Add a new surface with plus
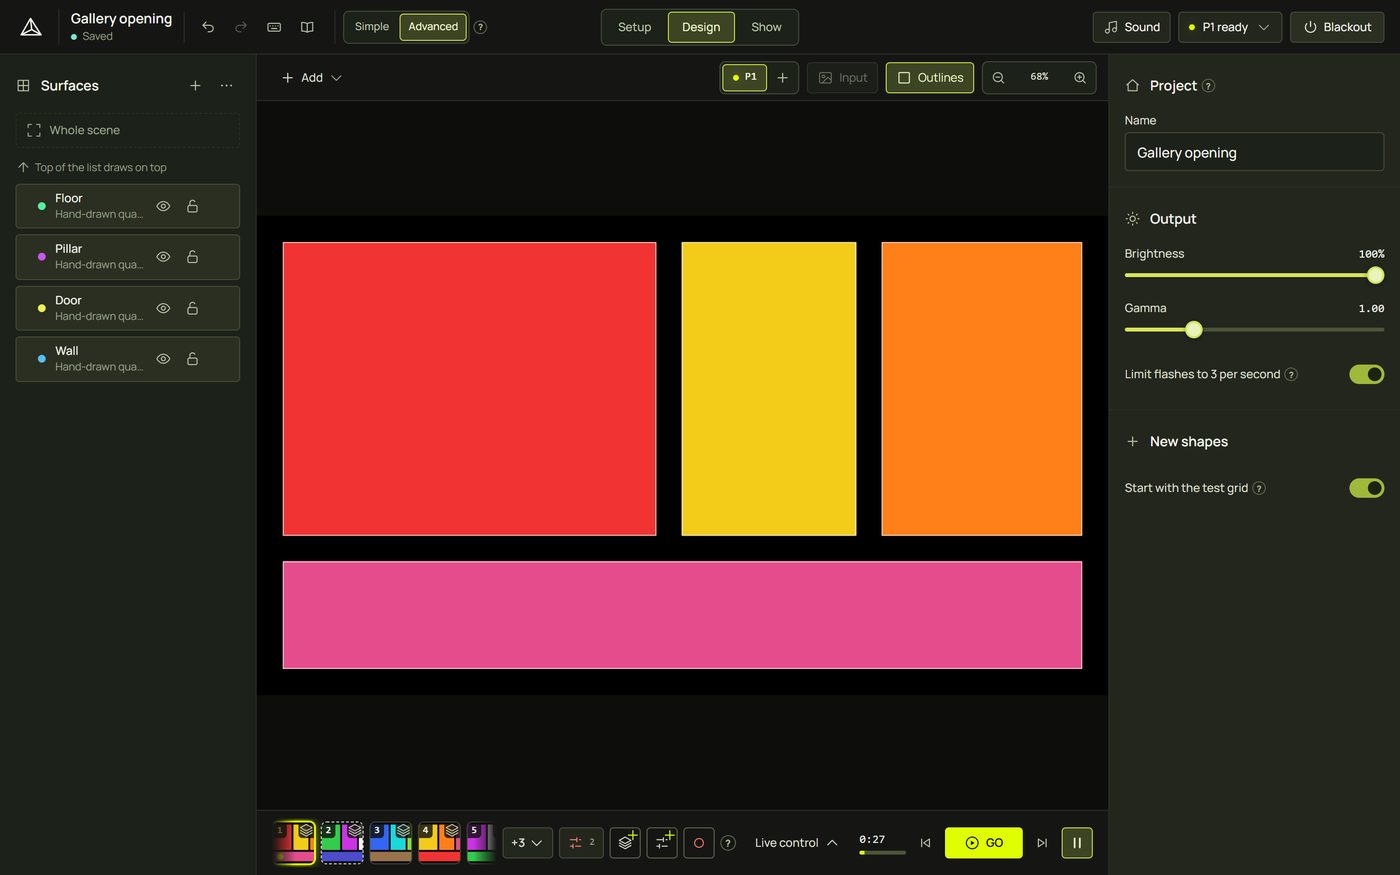 click(x=195, y=86)
